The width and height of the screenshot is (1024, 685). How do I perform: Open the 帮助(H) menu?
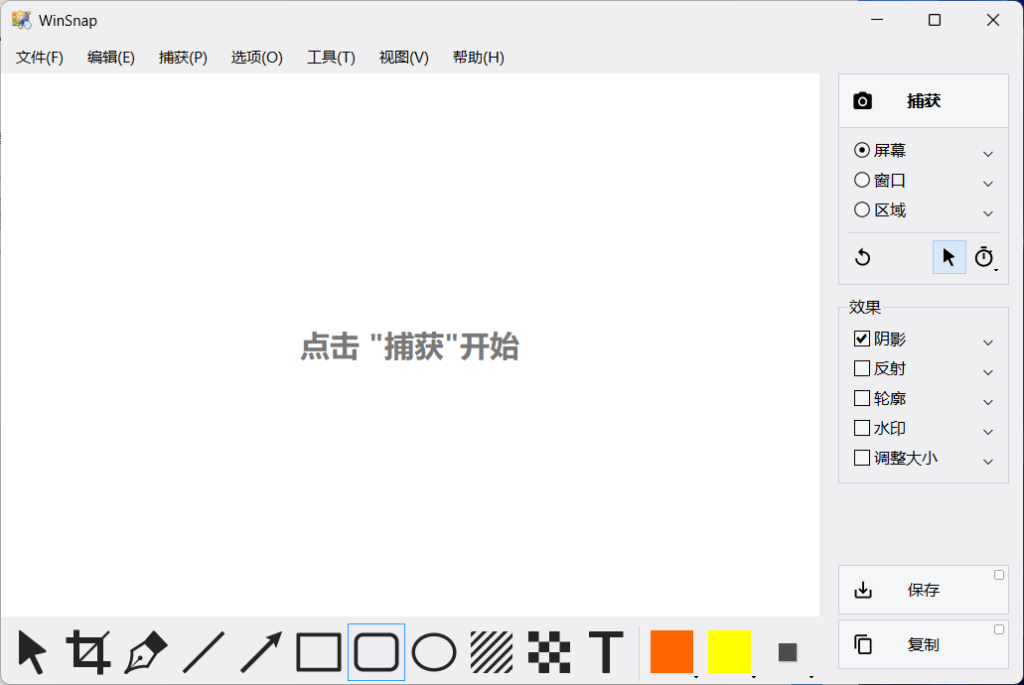[478, 57]
